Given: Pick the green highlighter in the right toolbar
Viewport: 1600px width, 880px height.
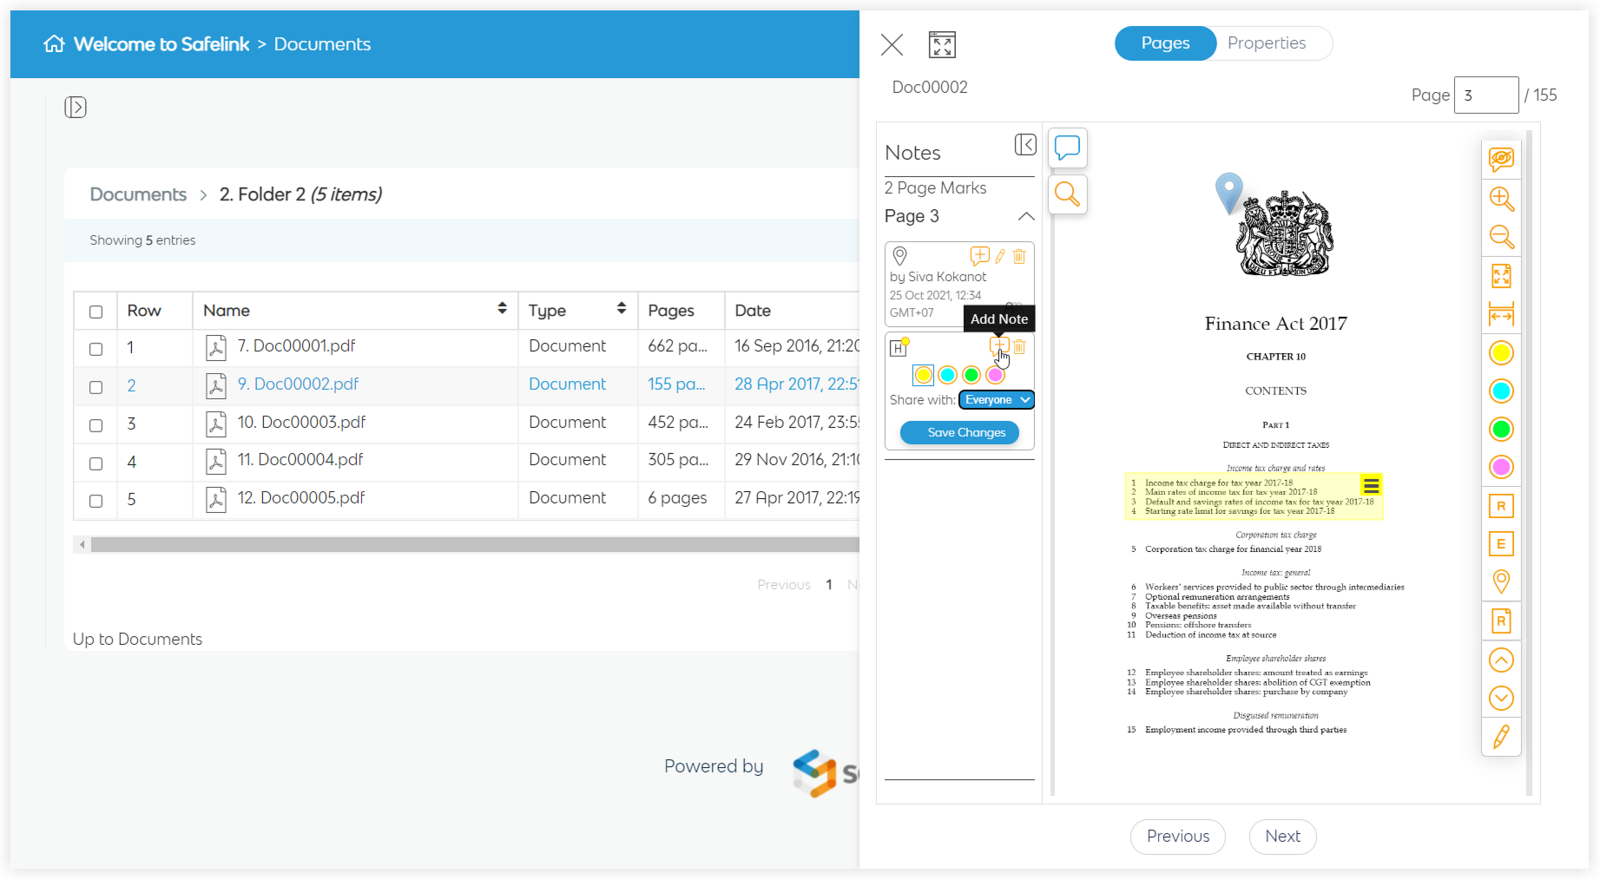Looking at the screenshot, I should click(x=1501, y=429).
